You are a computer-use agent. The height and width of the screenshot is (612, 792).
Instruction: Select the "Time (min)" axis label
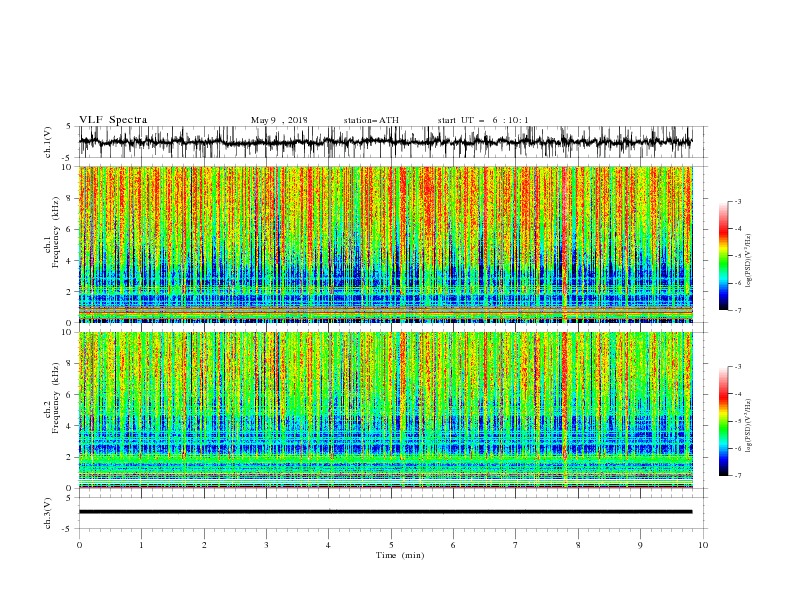400,555
